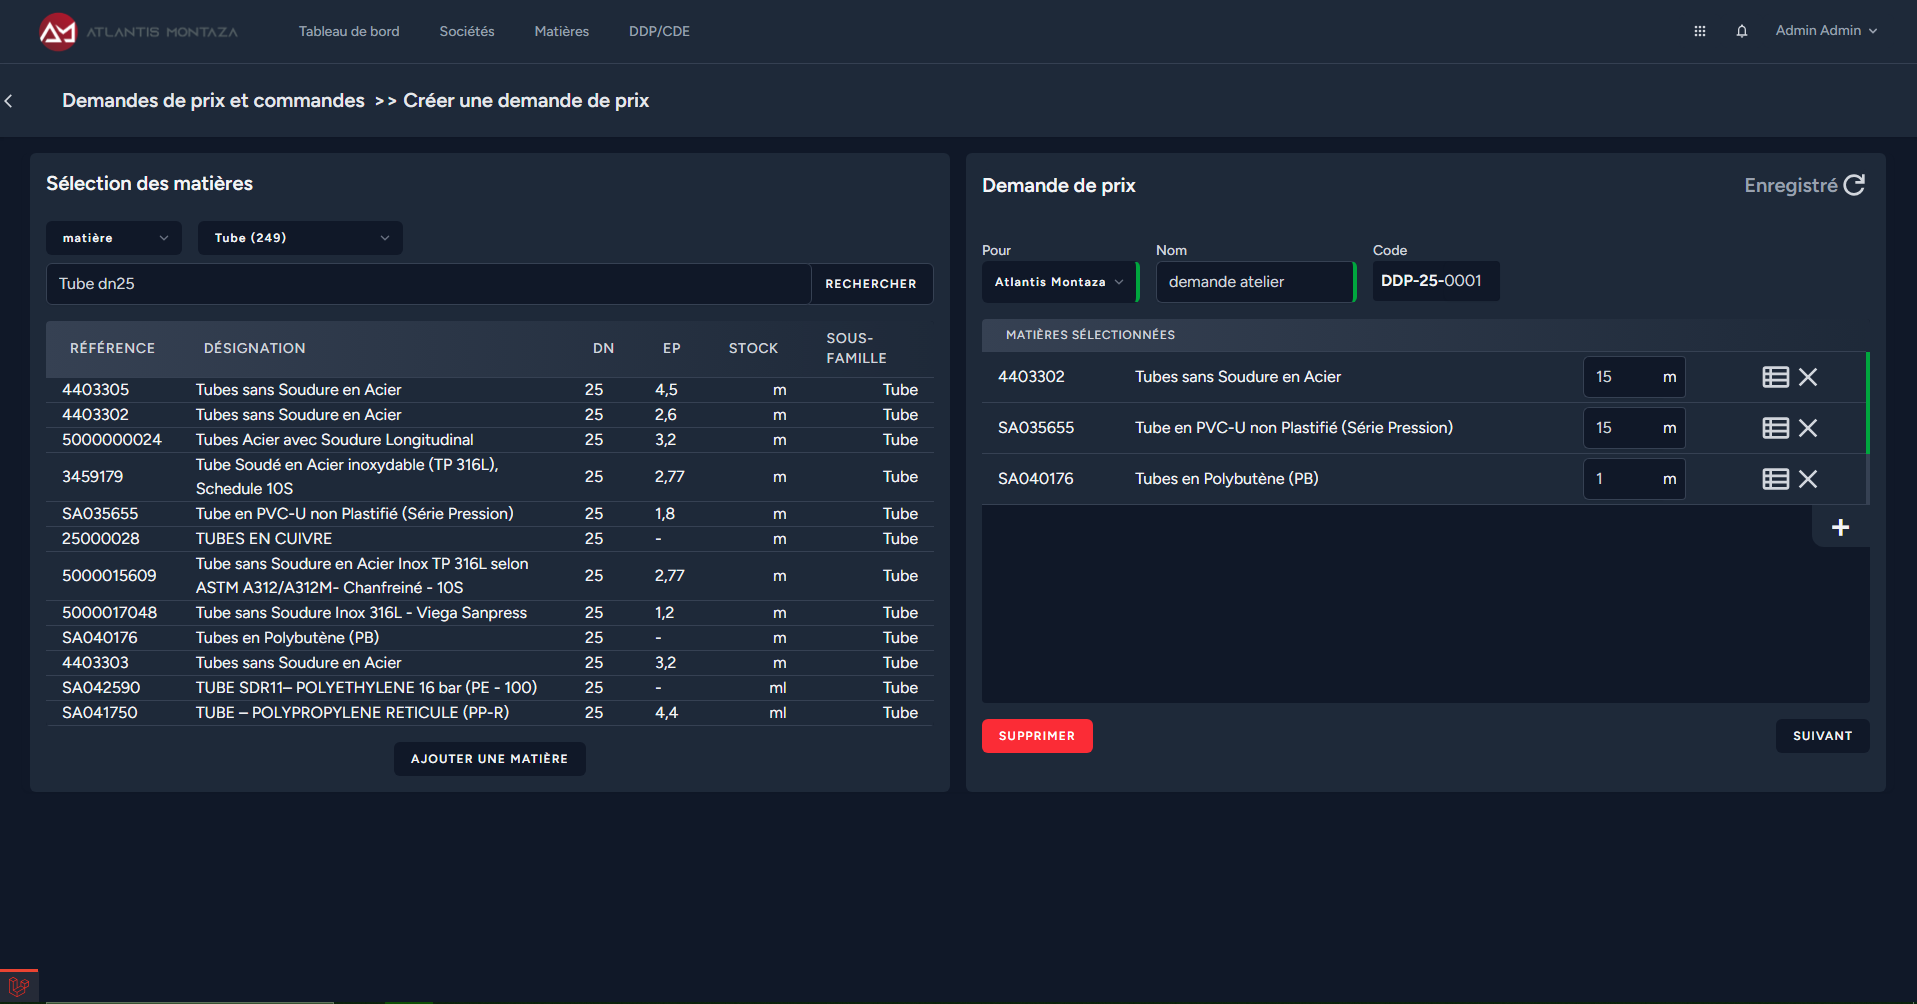Image resolution: width=1917 pixels, height=1004 pixels.
Task: Open details table icon for 4403302
Action: (1775, 377)
